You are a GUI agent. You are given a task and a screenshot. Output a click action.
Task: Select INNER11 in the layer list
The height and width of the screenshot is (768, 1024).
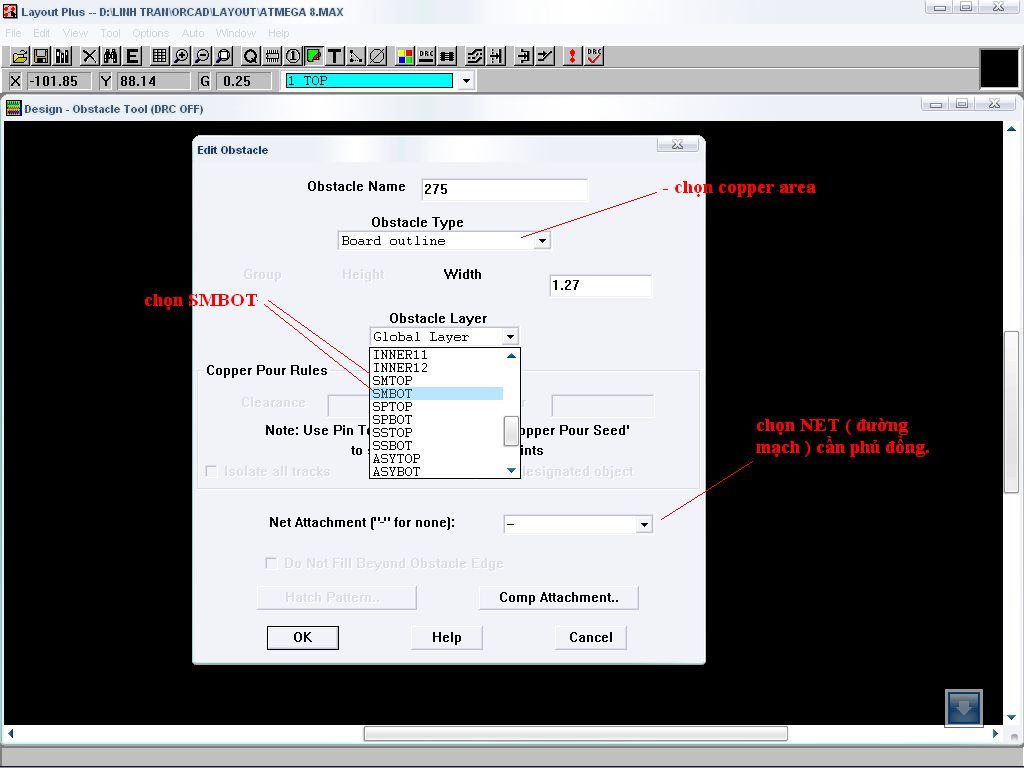pyautogui.click(x=436, y=355)
